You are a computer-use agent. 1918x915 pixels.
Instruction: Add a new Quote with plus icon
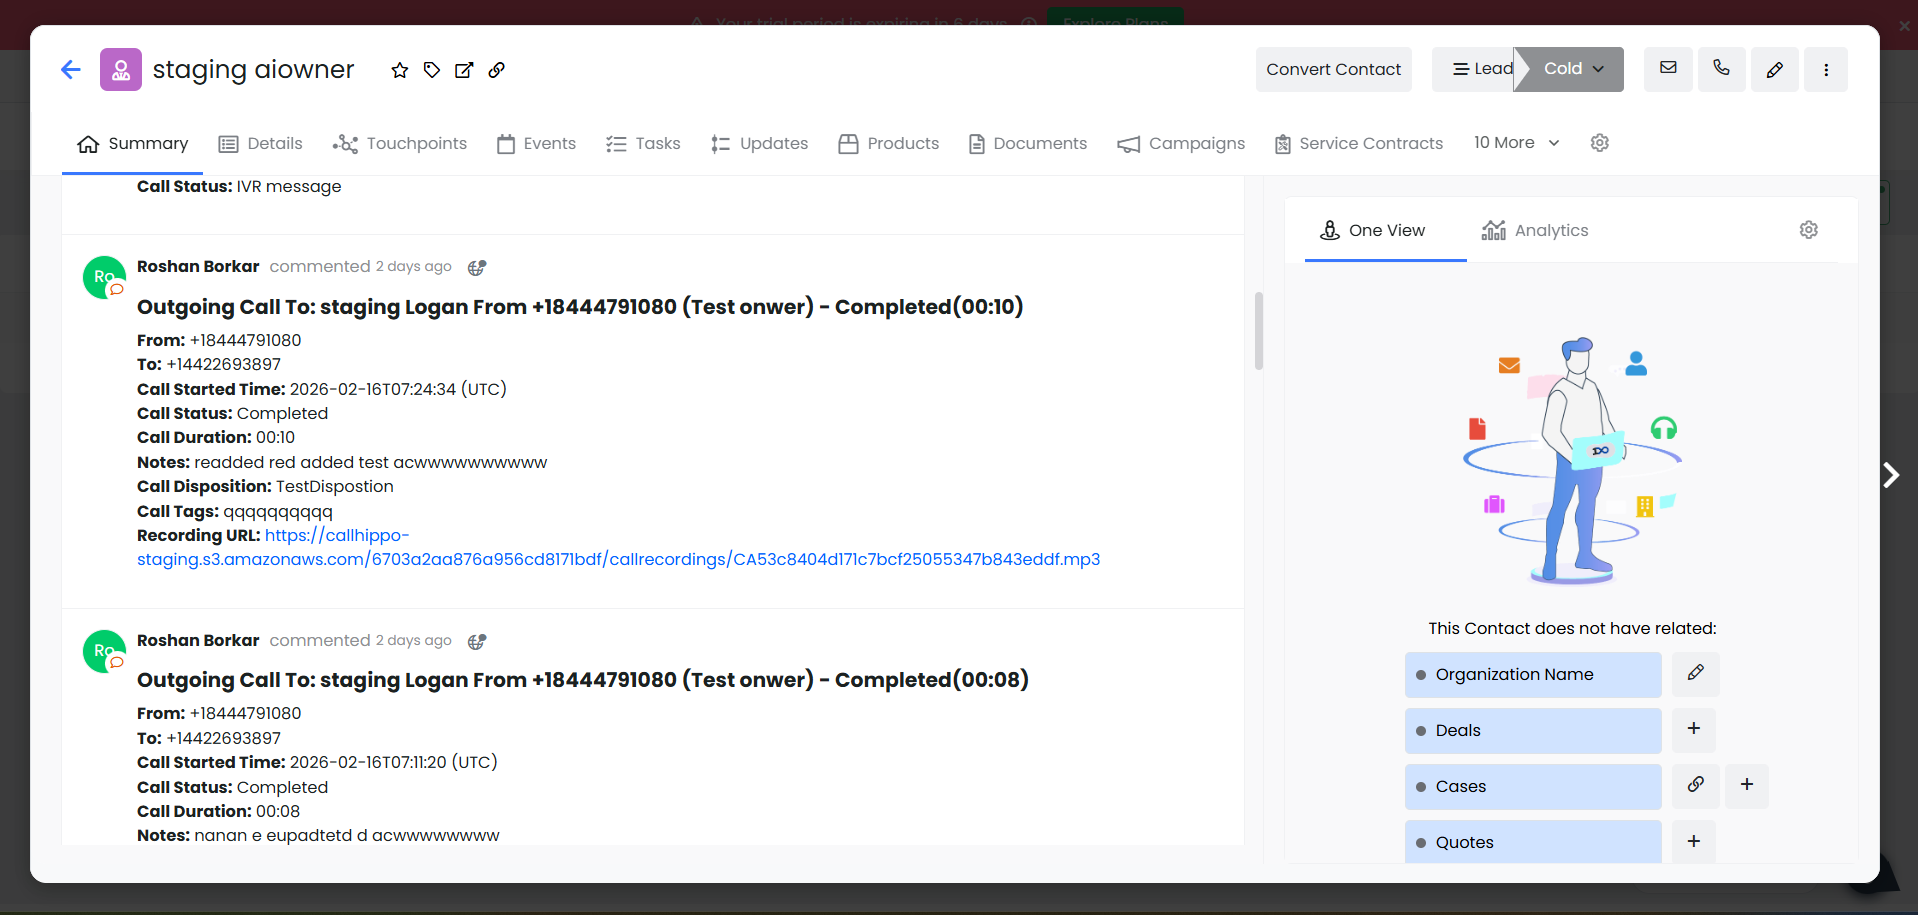pyautogui.click(x=1694, y=841)
